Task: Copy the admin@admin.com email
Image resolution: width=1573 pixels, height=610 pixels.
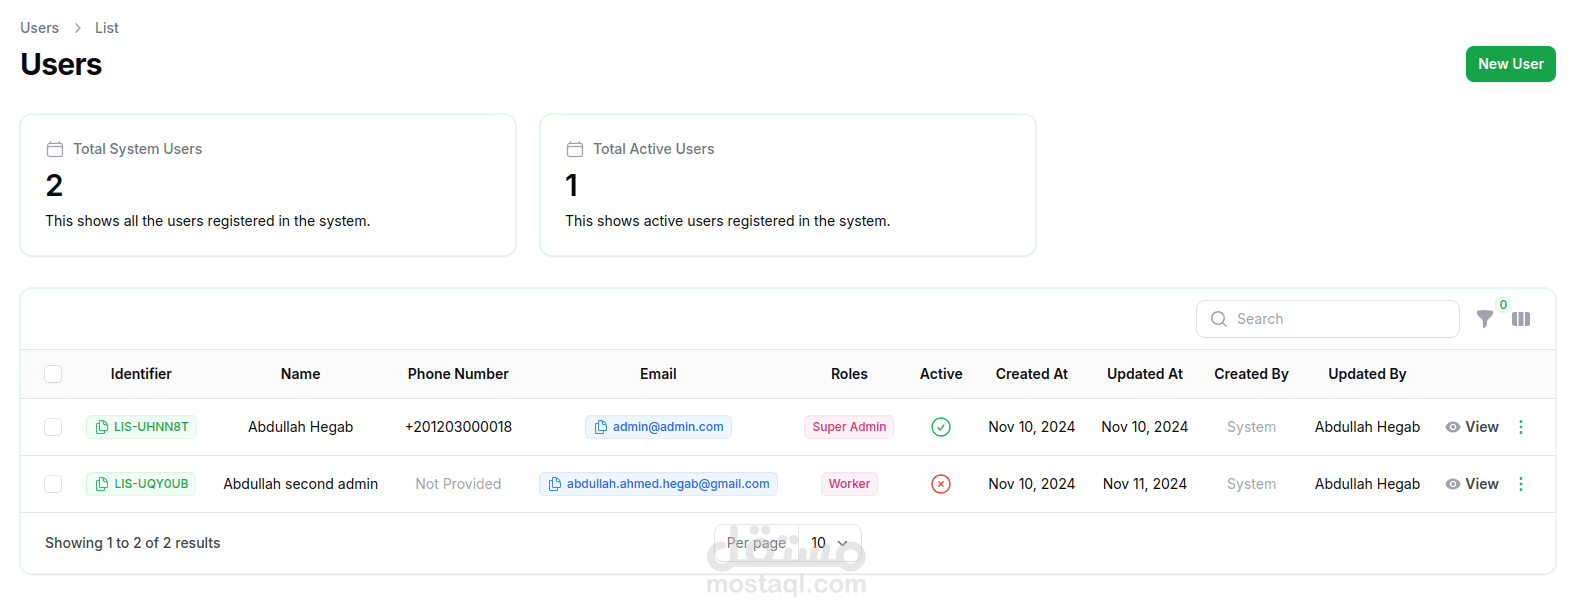Action: (x=658, y=427)
